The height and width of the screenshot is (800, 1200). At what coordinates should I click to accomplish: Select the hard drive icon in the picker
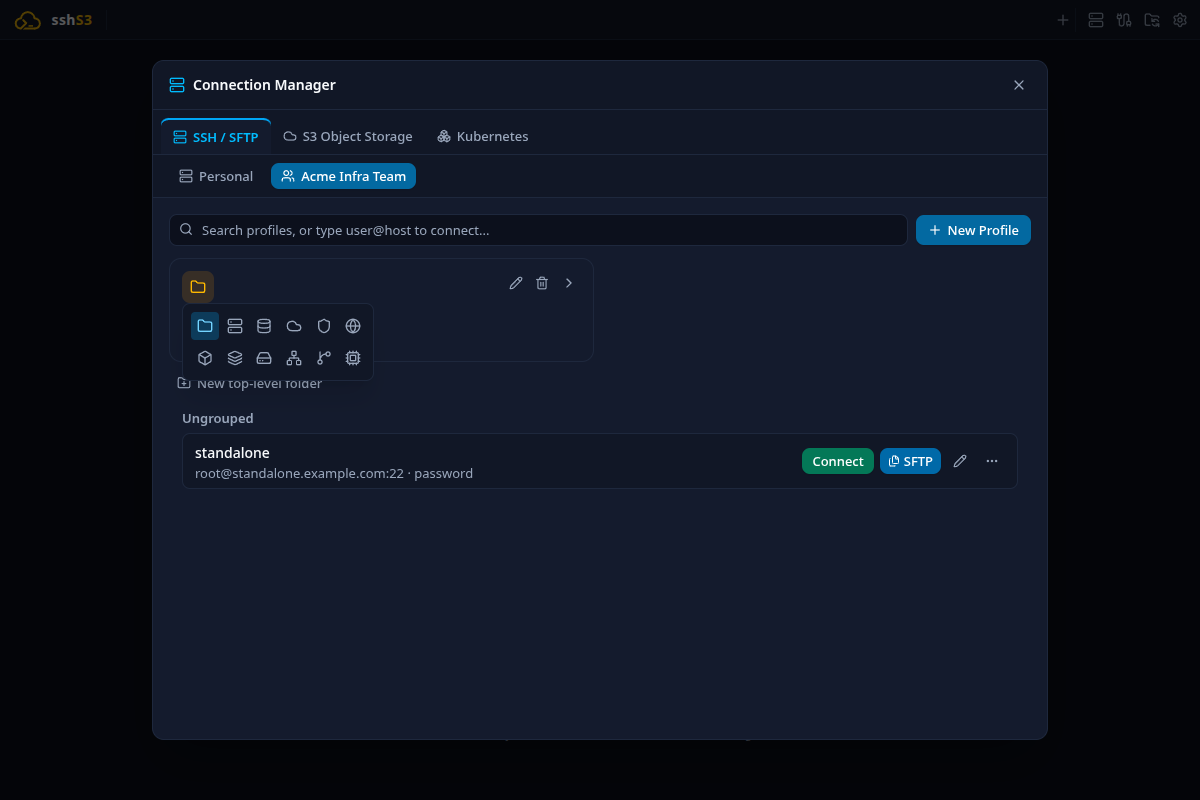click(264, 358)
